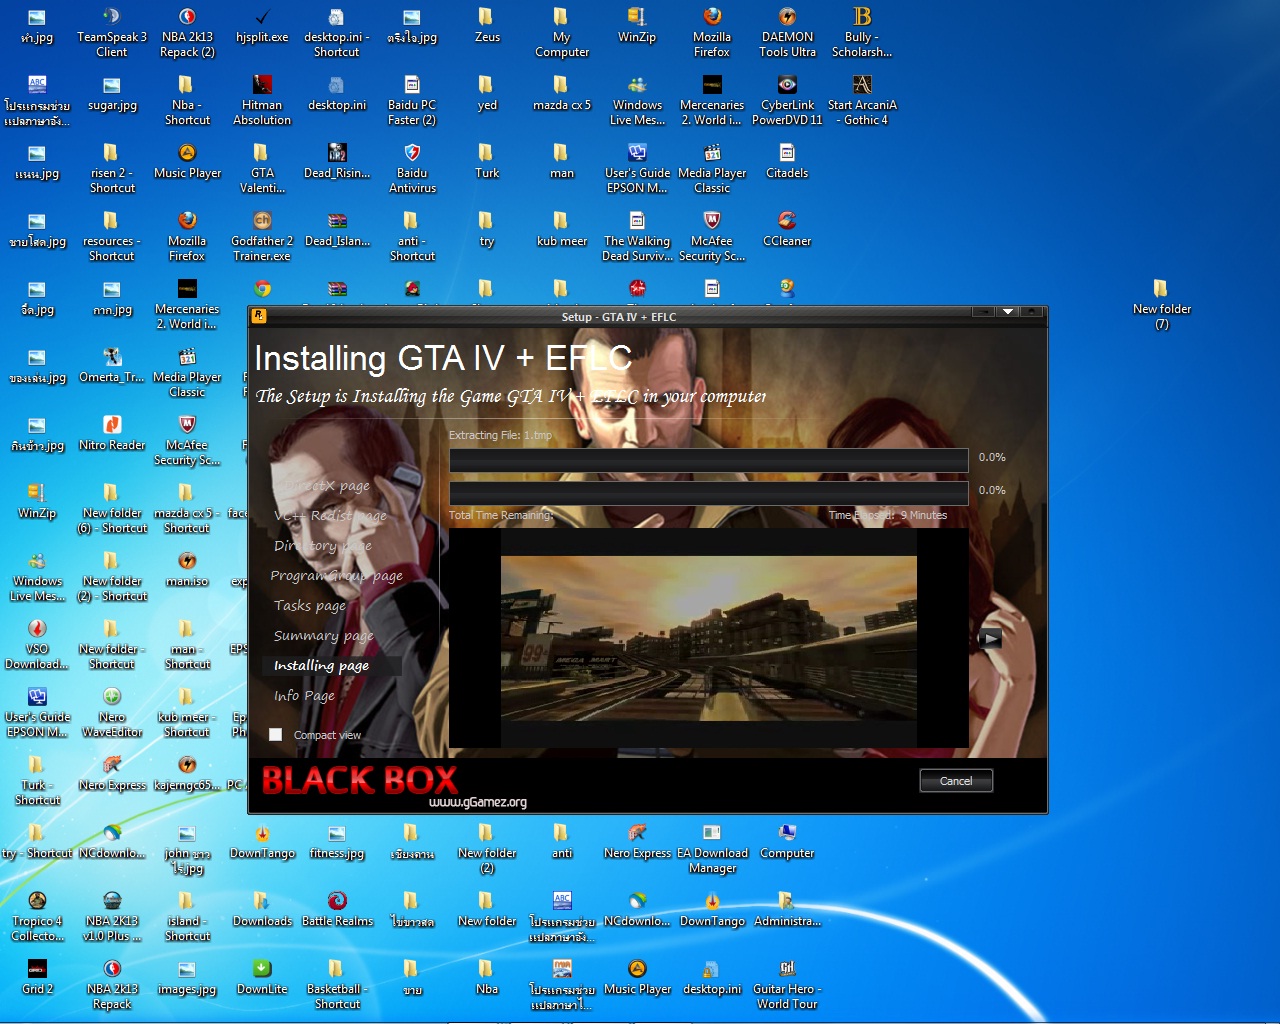Open the Zeus folder
This screenshot has height=1024, width=1280.
[x=487, y=26]
